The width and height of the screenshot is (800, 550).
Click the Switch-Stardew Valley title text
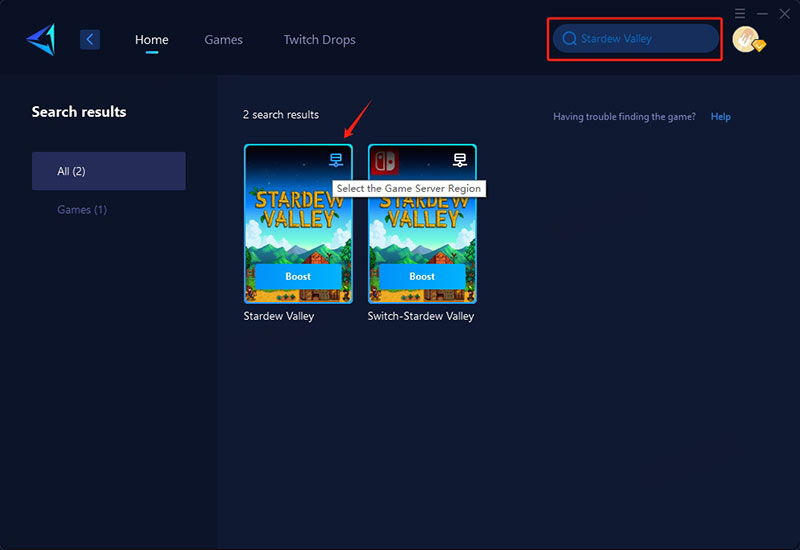point(421,316)
